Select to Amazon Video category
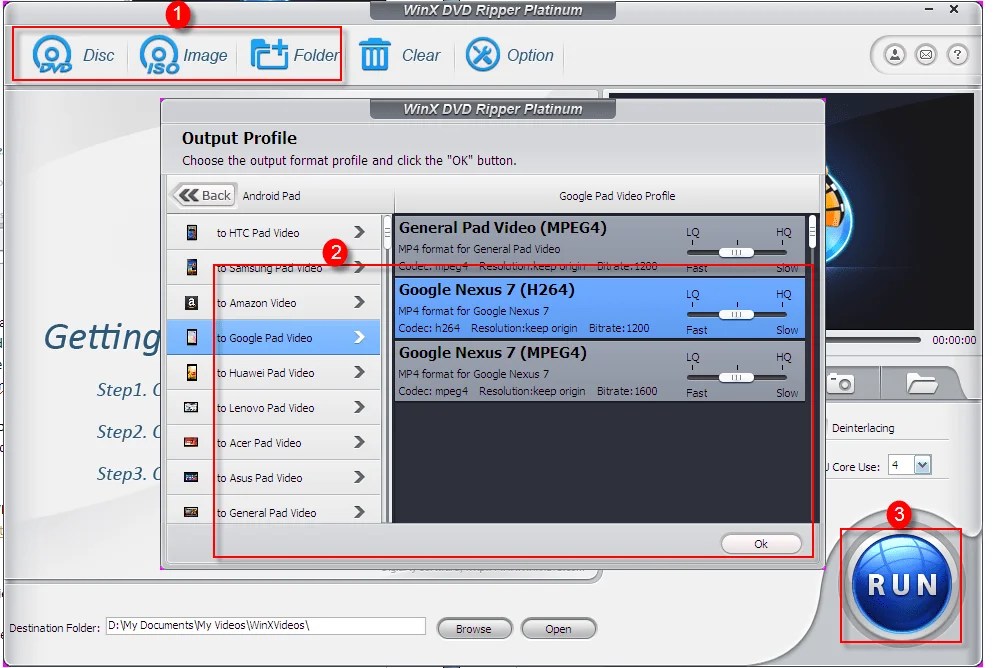This screenshot has width=996, height=668. [x=273, y=302]
